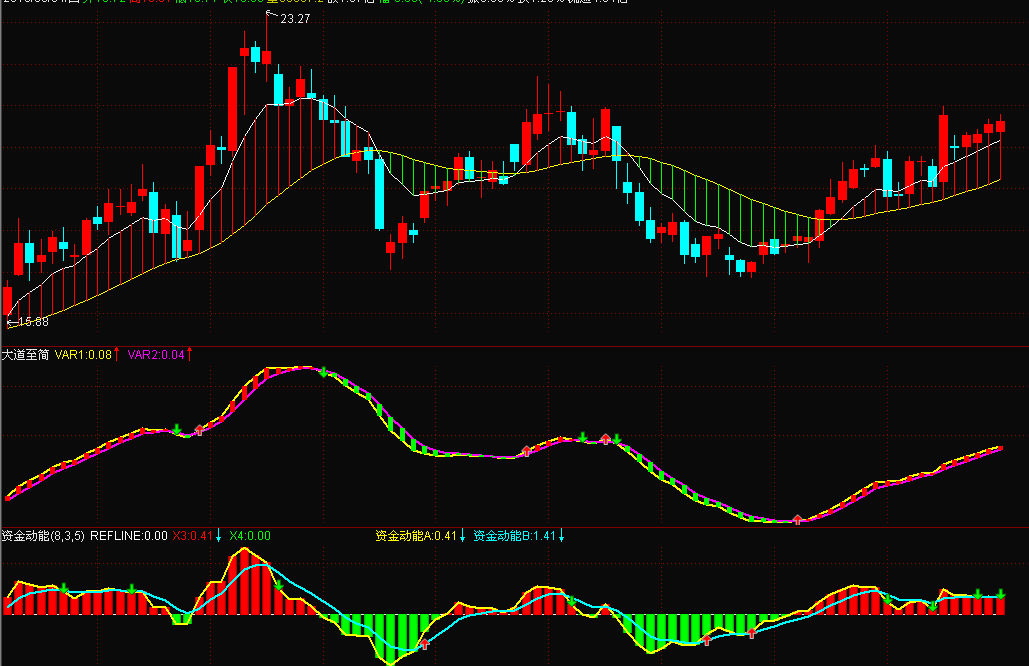Screen dimensions: 1029x666
Task: Click the cyan down arrow after 资金动能B value
Action: point(561,536)
